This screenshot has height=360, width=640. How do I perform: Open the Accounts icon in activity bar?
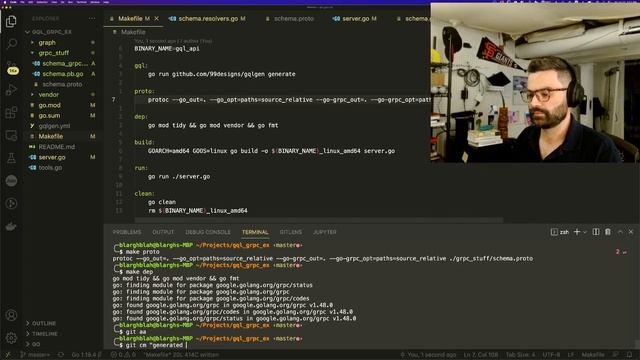11,315
